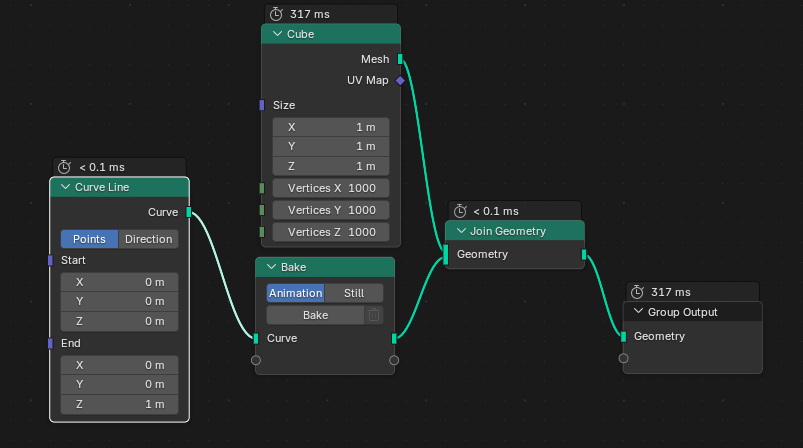Screen dimensions: 803x448
Task: Click the UV Map diamond output socket
Action: pos(400,80)
